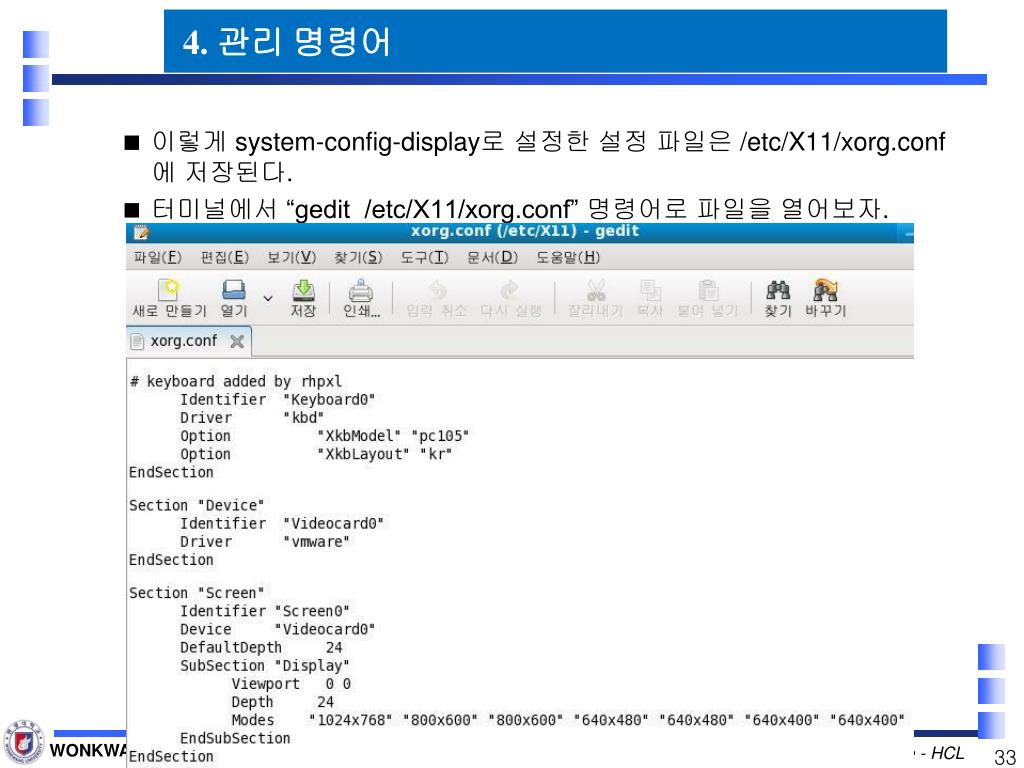Open the 편집(E) menu

[225, 257]
